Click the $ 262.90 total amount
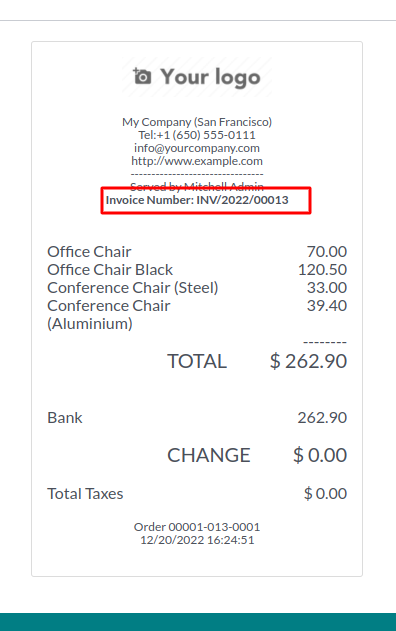396x631 pixels. click(308, 361)
